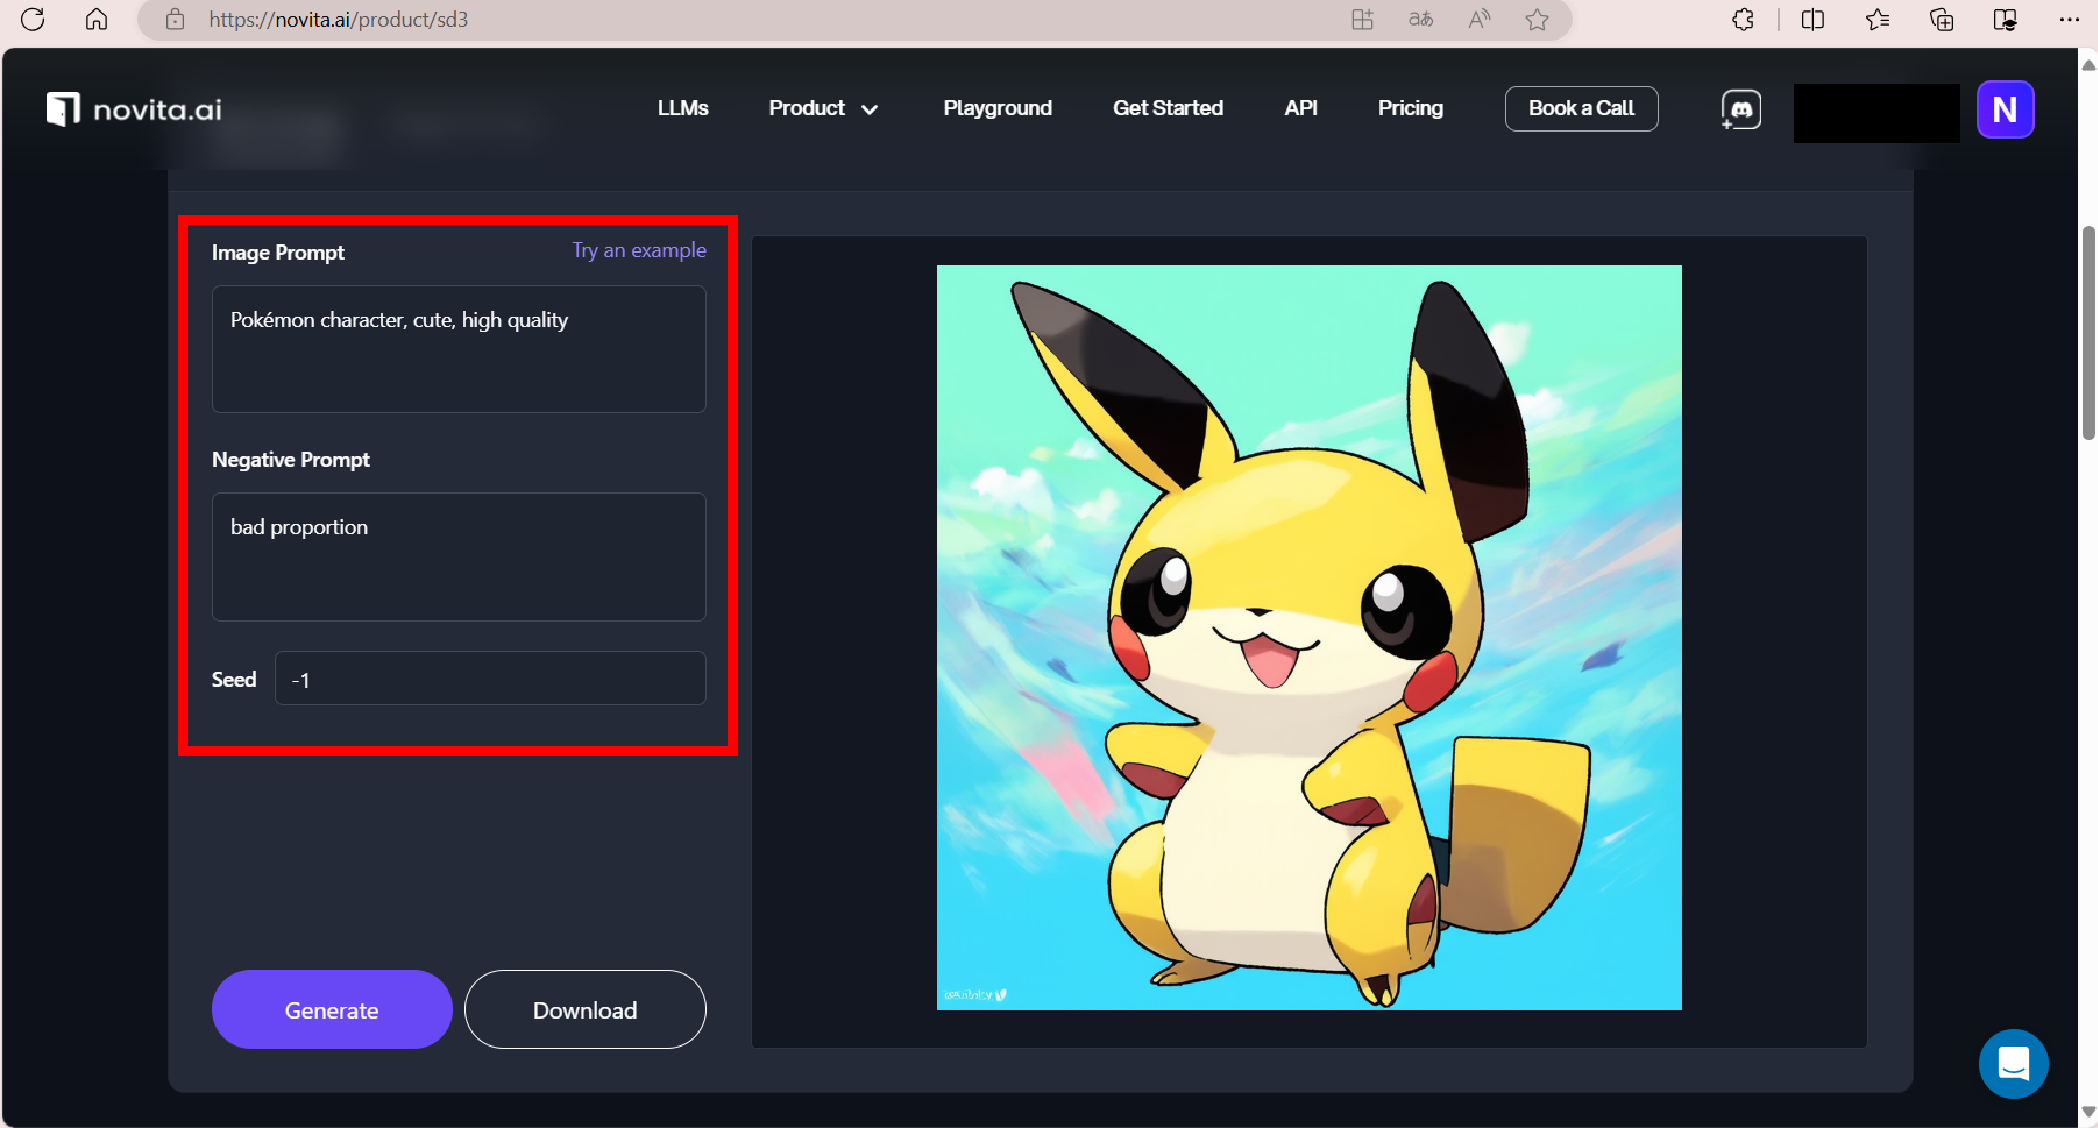Open read aloud icon in address bar
The height and width of the screenshot is (1128, 2098).
point(1479,19)
